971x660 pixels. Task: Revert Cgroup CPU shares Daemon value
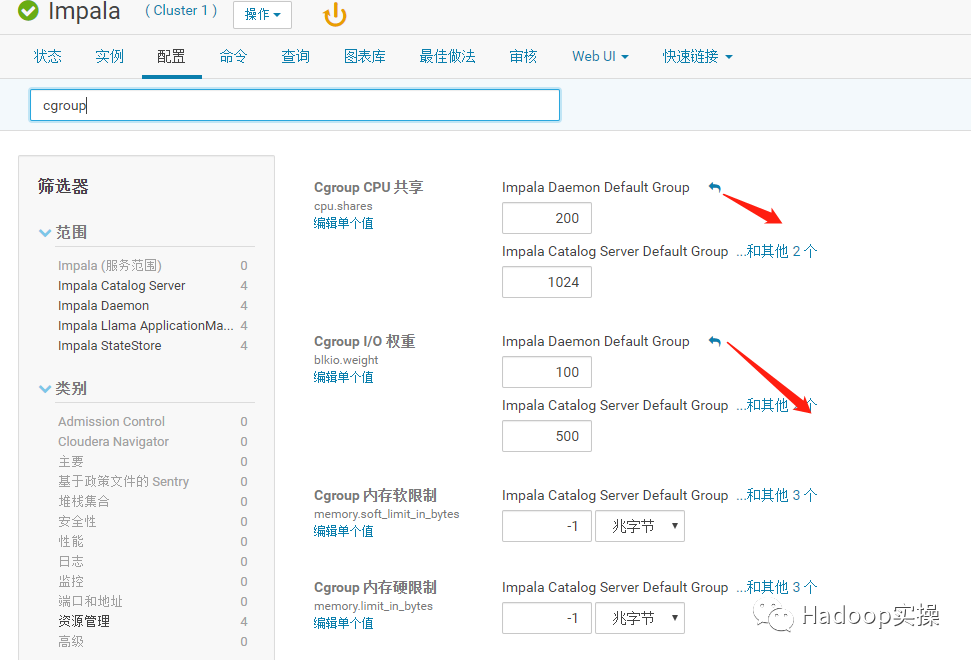pos(715,187)
